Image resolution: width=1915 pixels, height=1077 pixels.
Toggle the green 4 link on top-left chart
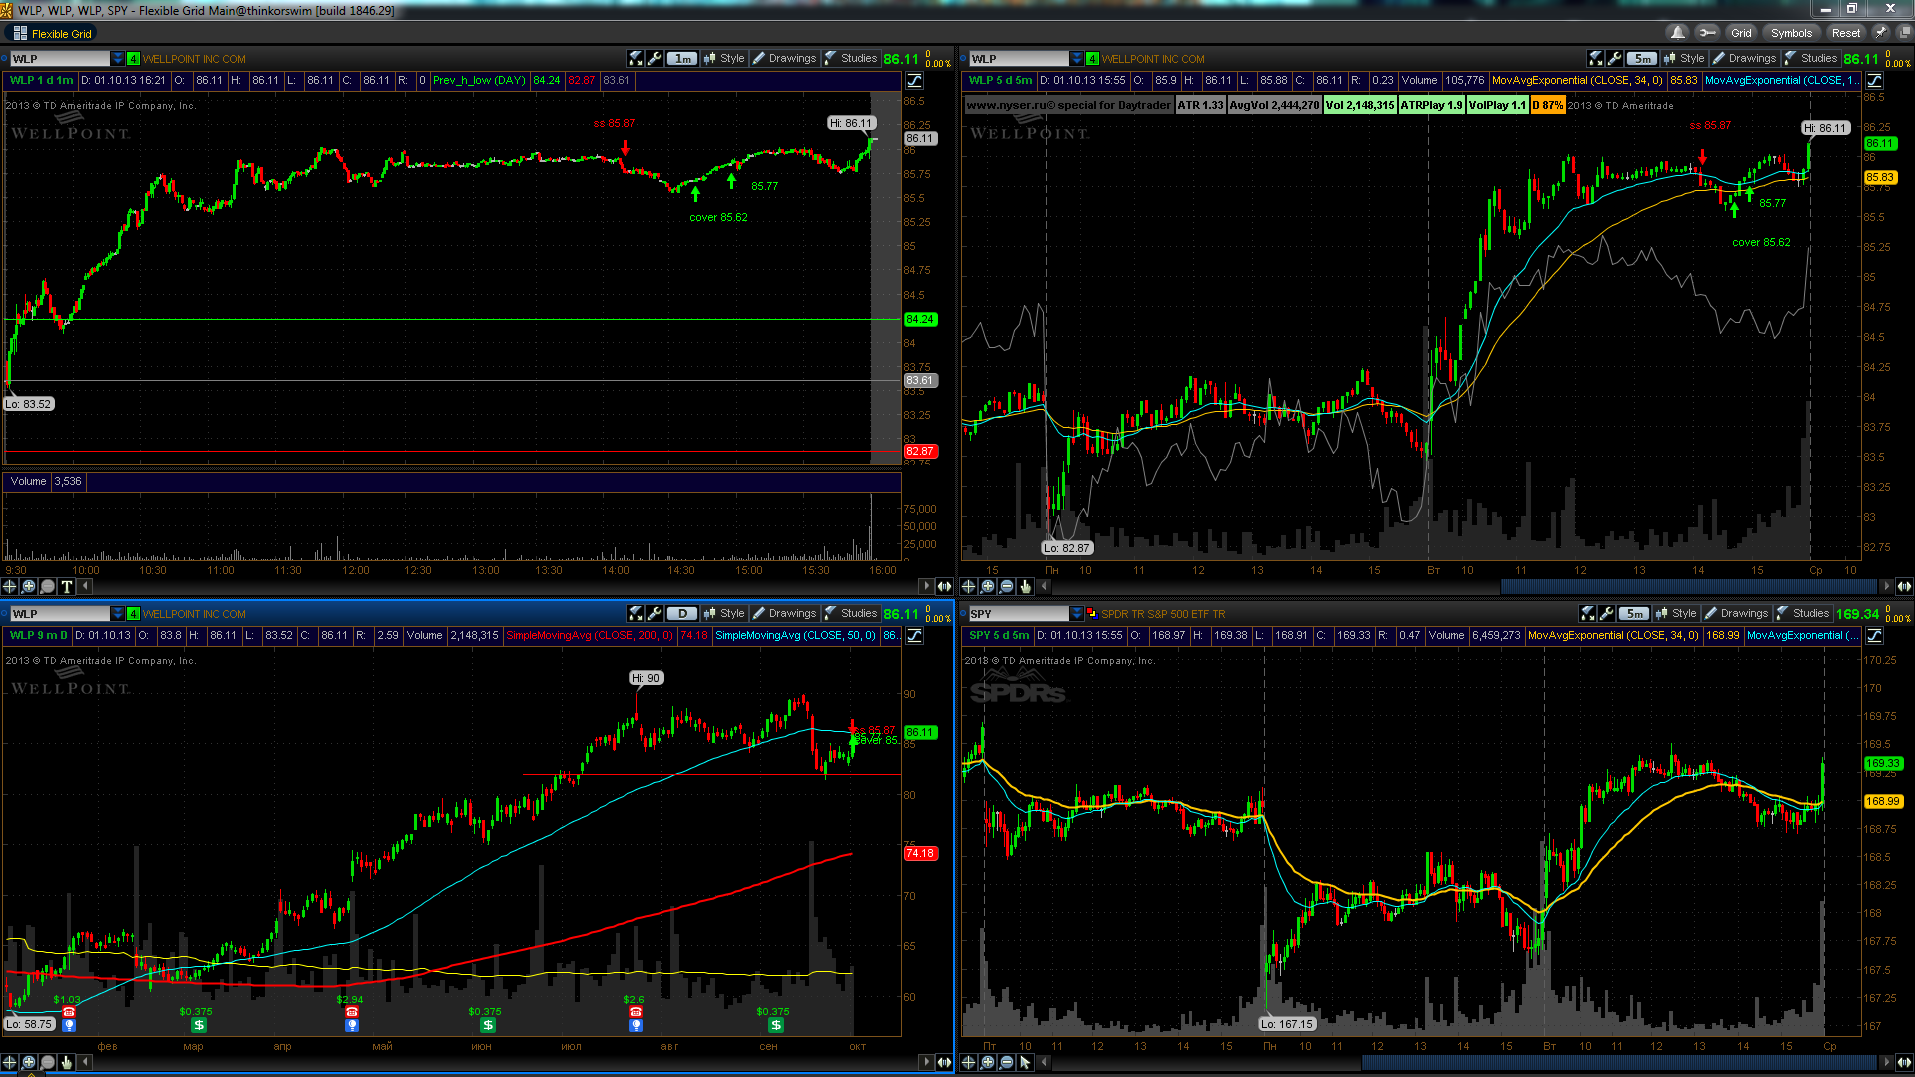[133, 59]
